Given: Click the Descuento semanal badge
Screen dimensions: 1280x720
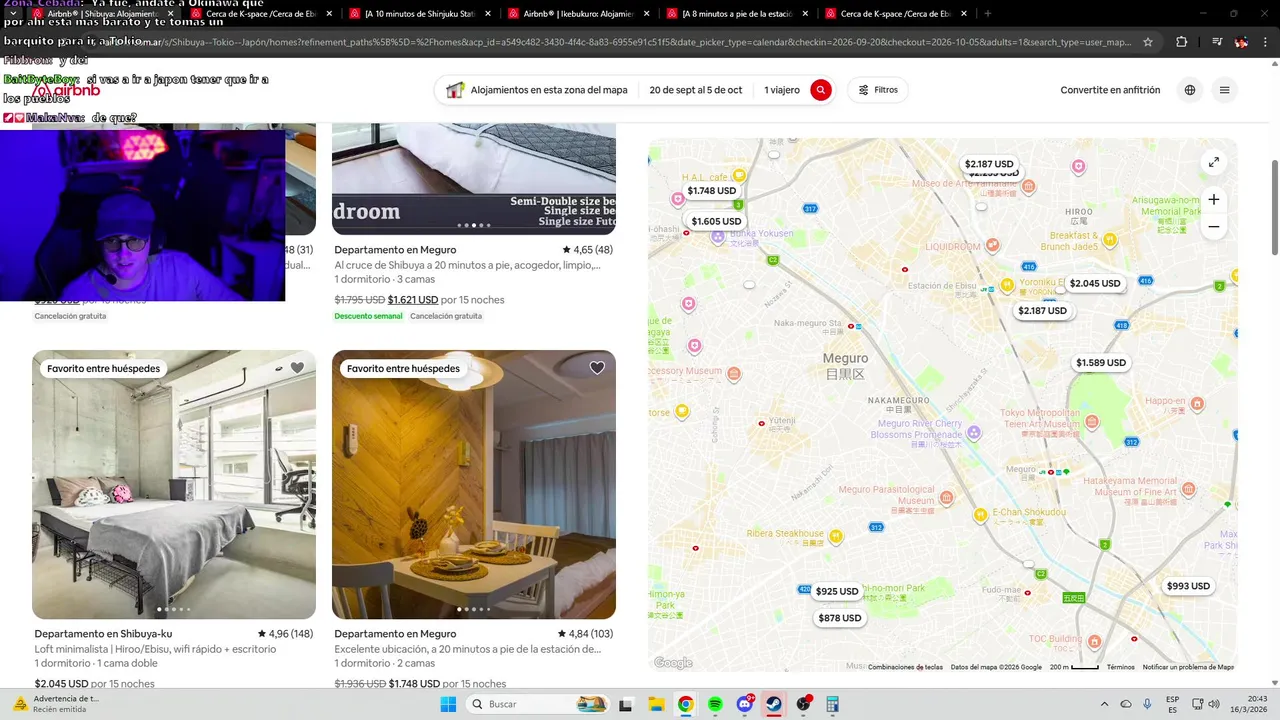Looking at the screenshot, I should [368, 316].
